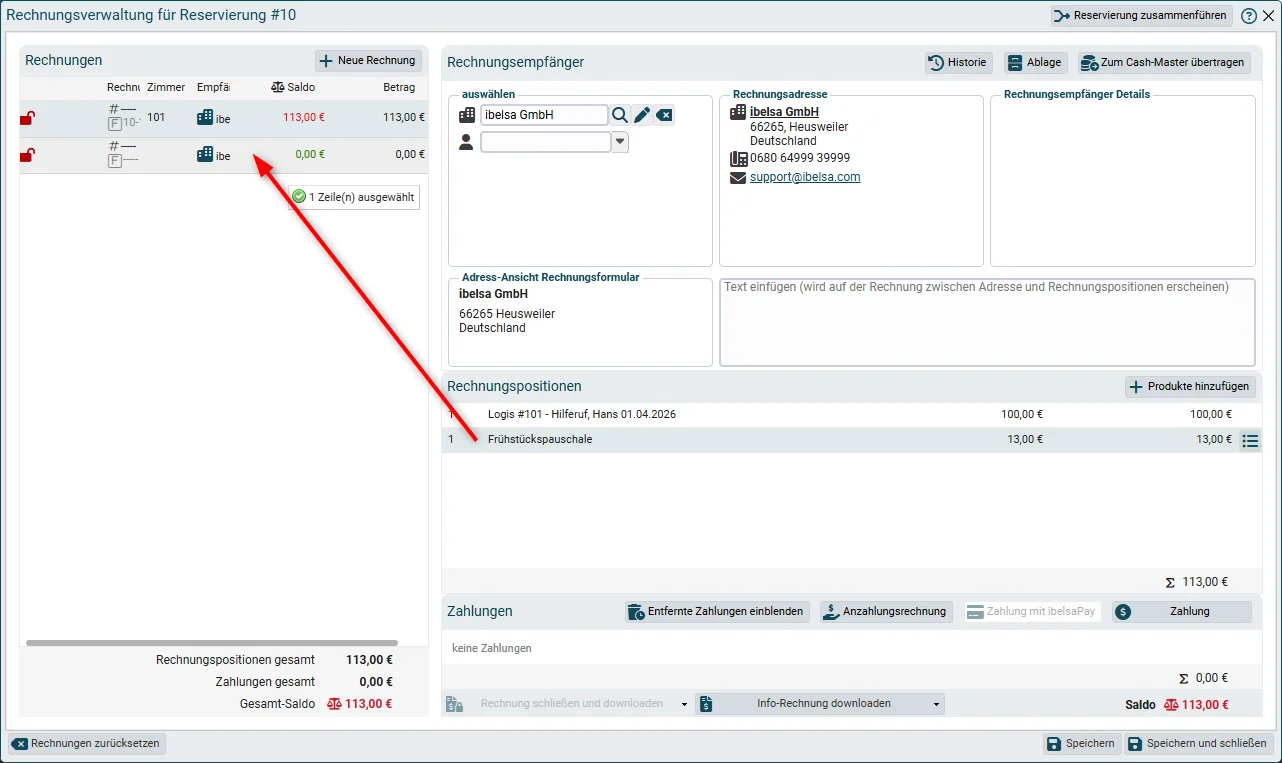The height and width of the screenshot is (763, 1282).
Task: Click the Zahlung payment button
Action: tap(1182, 612)
